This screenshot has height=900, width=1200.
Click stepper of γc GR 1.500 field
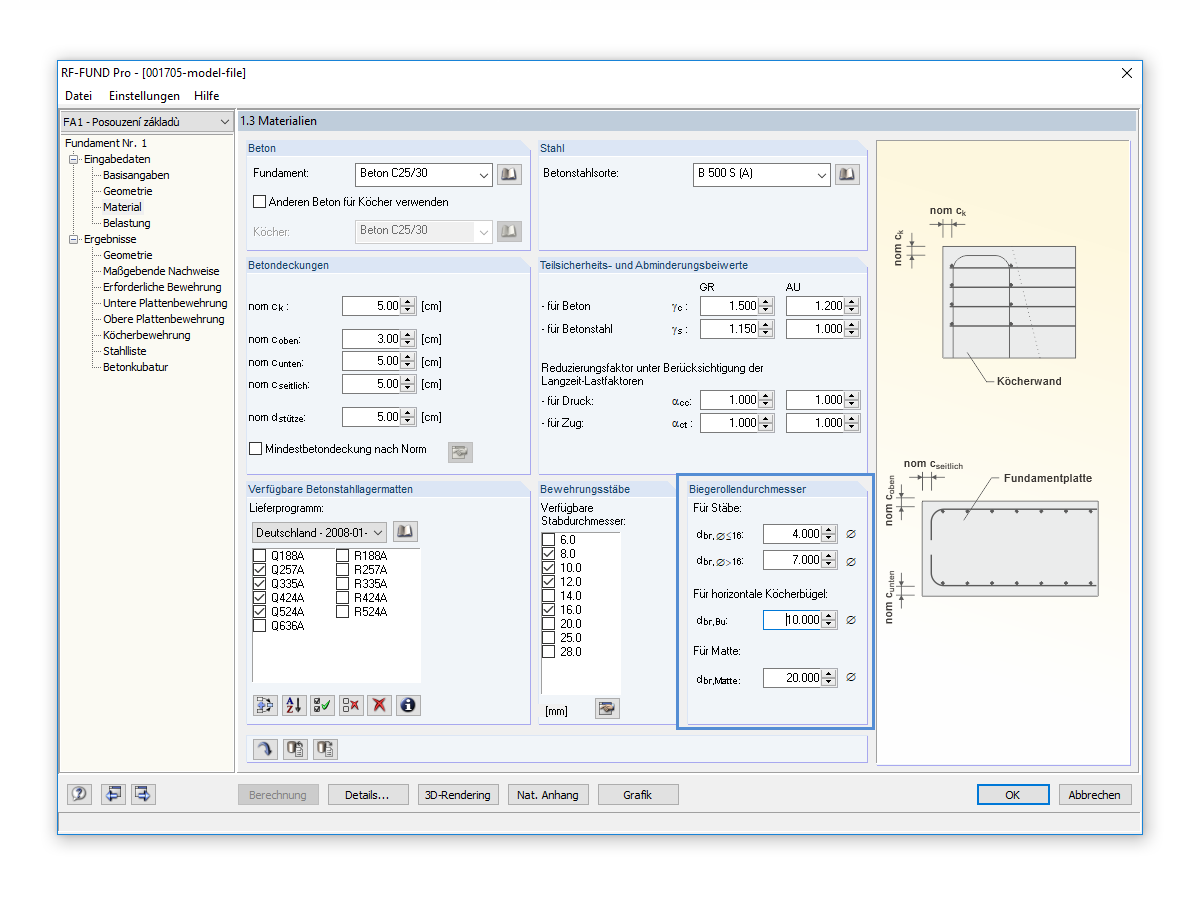click(x=766, y=306)
